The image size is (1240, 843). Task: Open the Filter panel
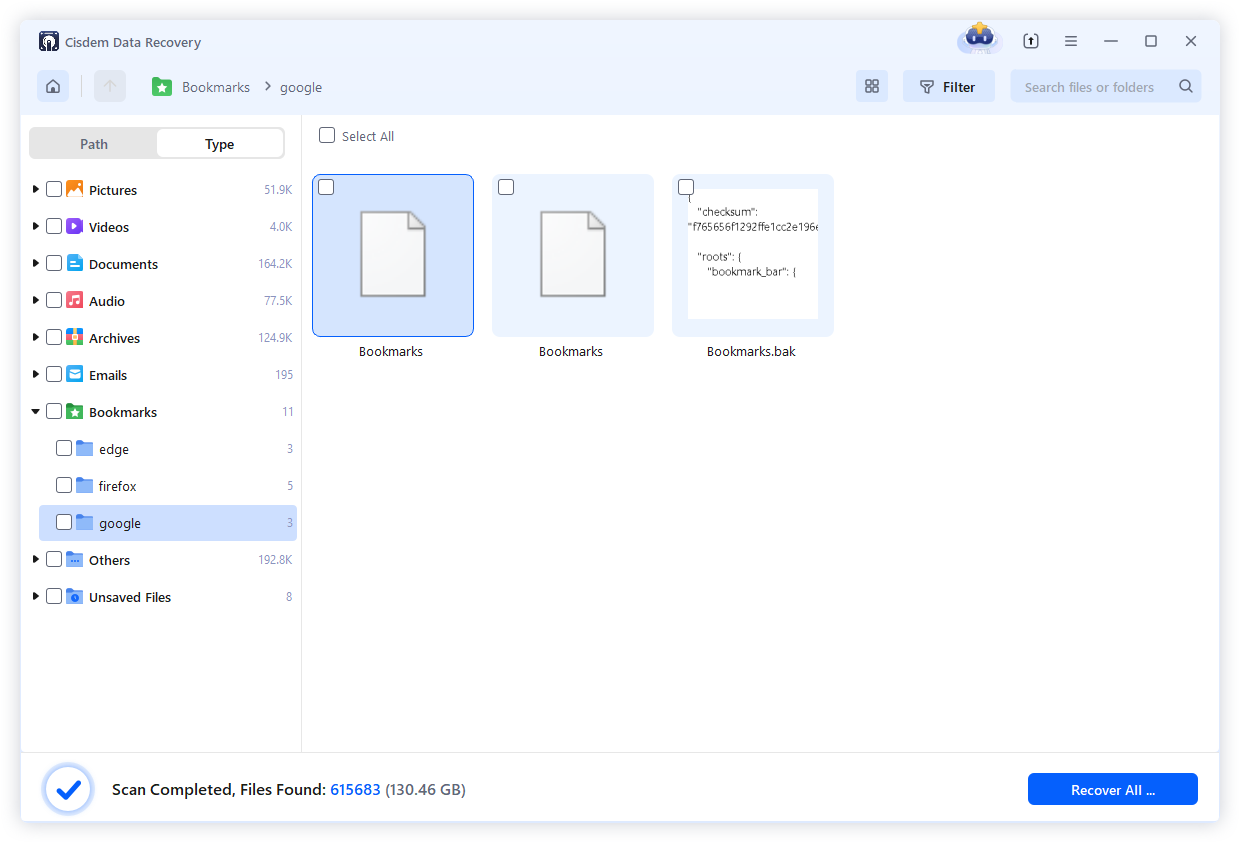click(948, 86)
